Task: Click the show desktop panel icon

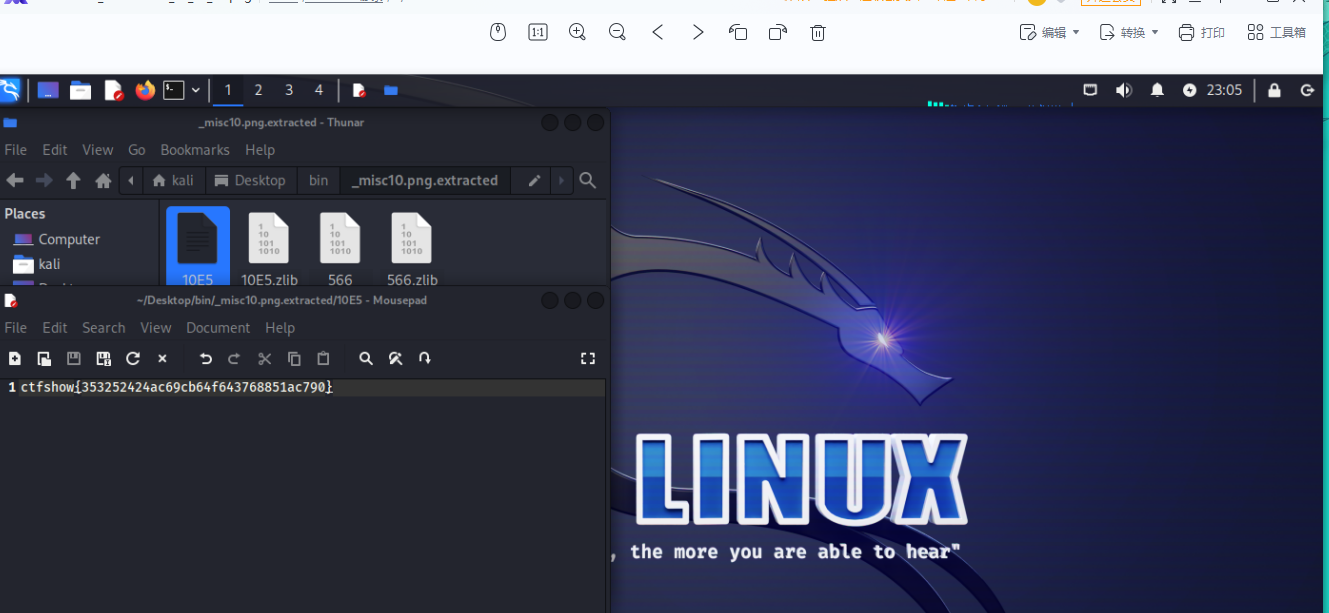Action: (47, 90)
